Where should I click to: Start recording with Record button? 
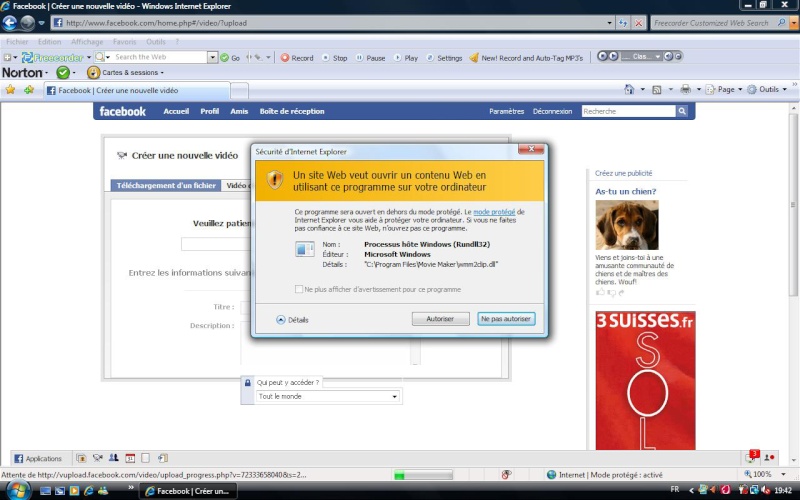tap(297, 58)
